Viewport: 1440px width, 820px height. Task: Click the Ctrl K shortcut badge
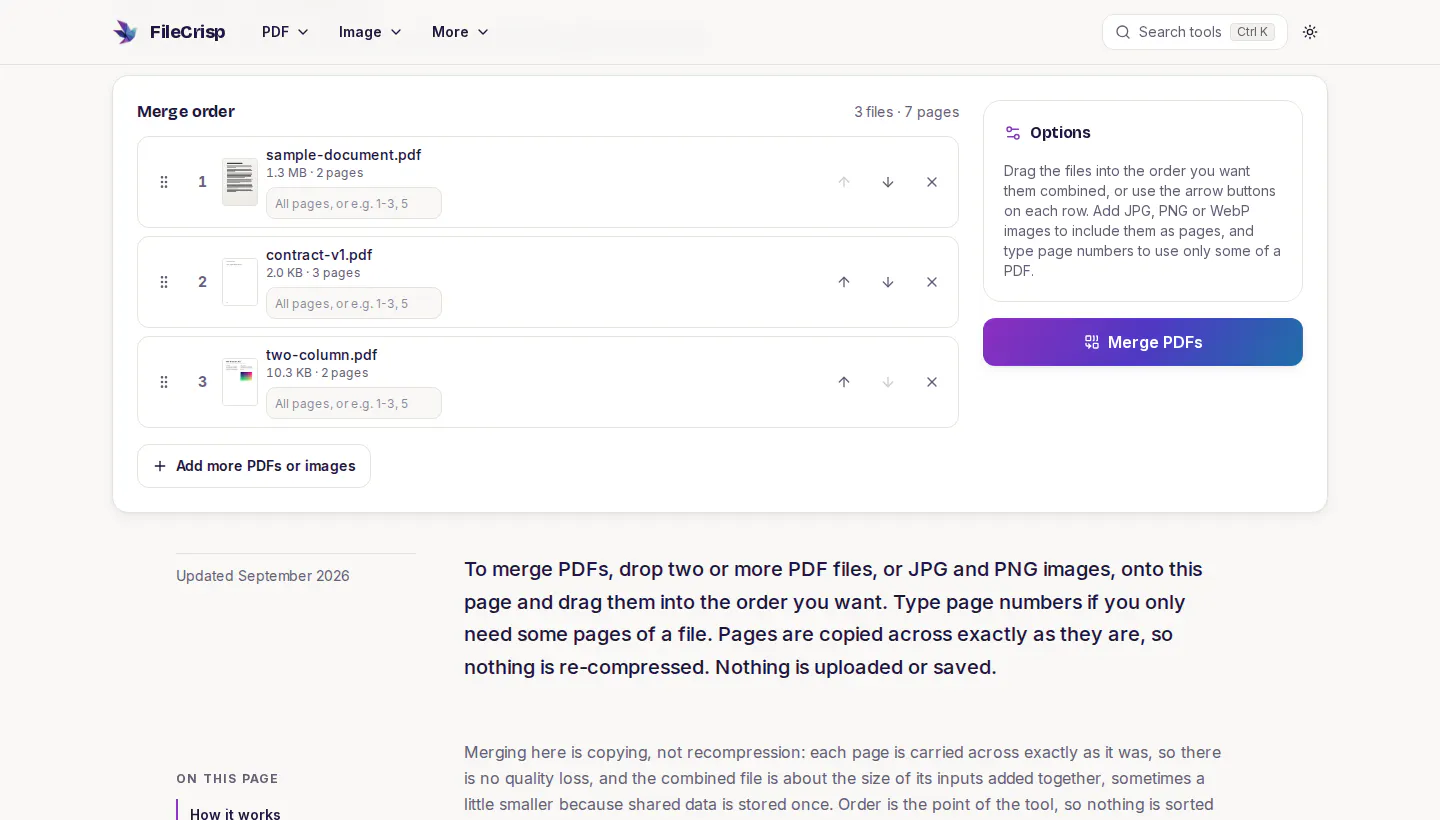tap(1252, 32)
